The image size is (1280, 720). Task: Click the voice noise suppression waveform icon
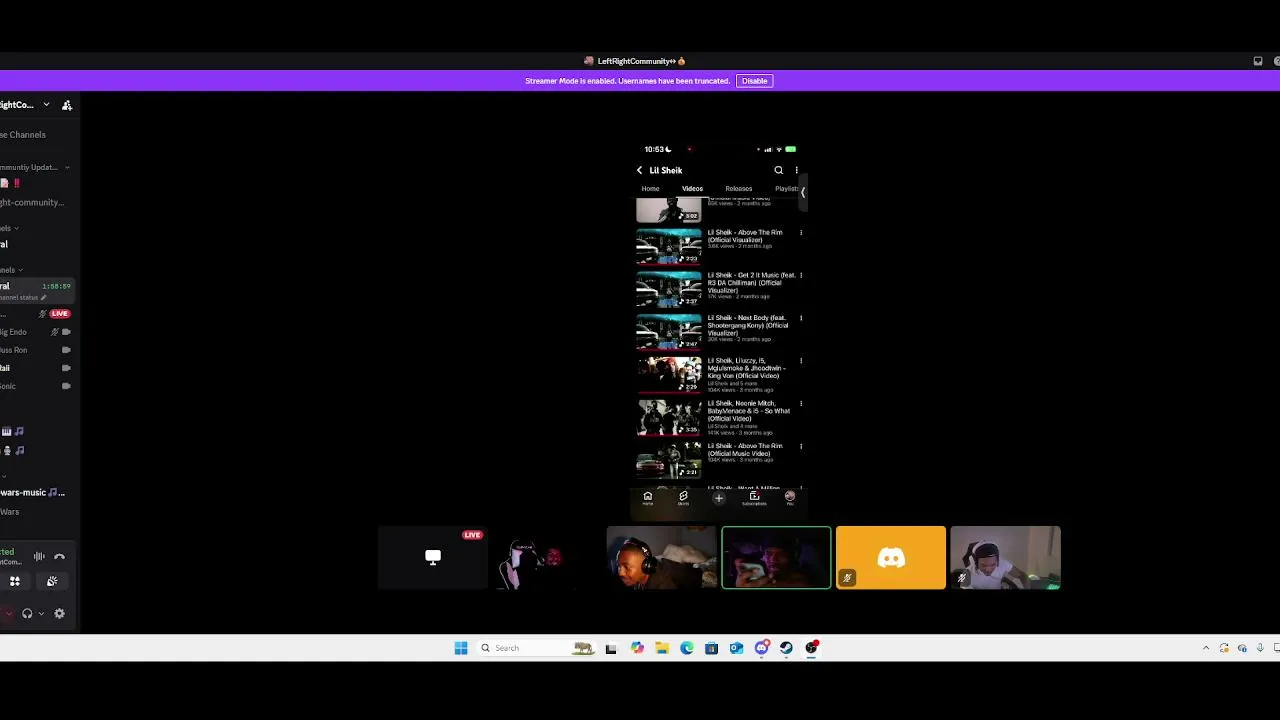point(39,557)
